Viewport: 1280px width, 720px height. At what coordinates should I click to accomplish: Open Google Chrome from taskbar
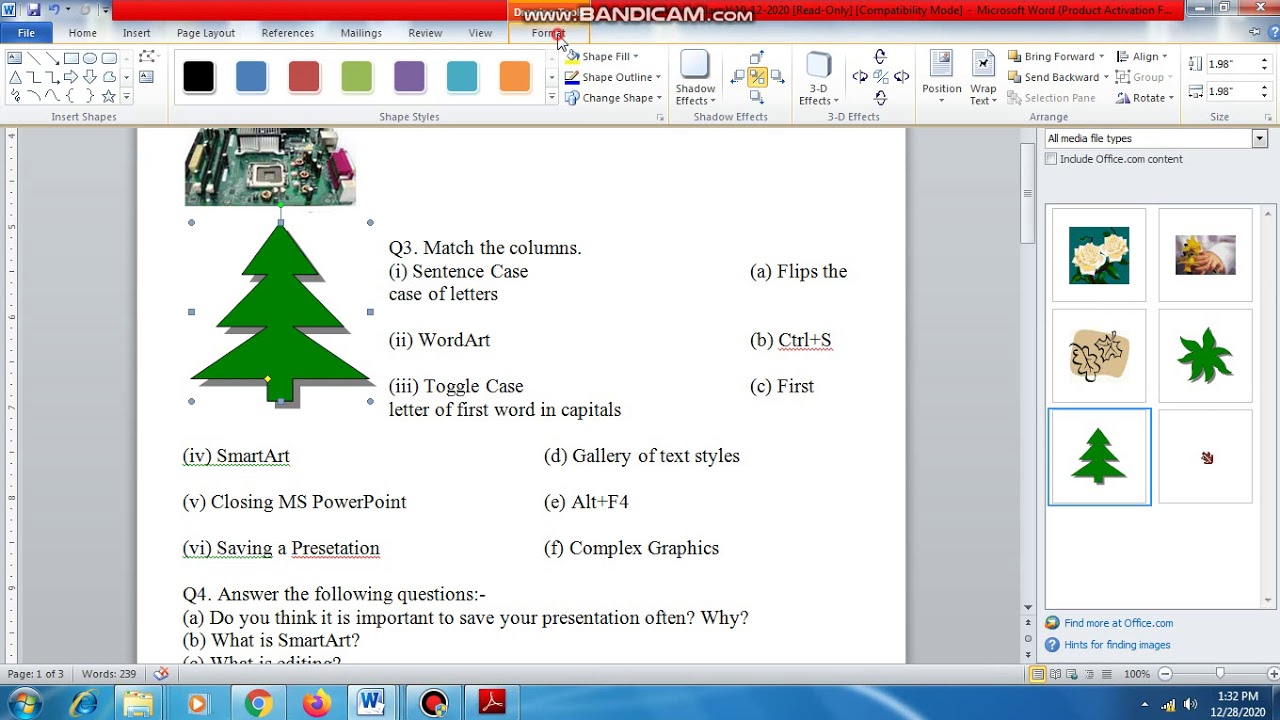point(259,703)
